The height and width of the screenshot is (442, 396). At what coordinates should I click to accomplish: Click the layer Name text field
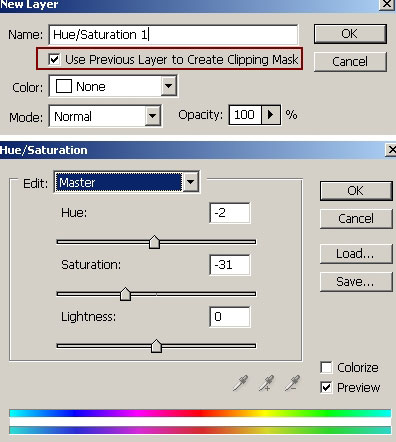pyautogui.click(x=173, y=34)
